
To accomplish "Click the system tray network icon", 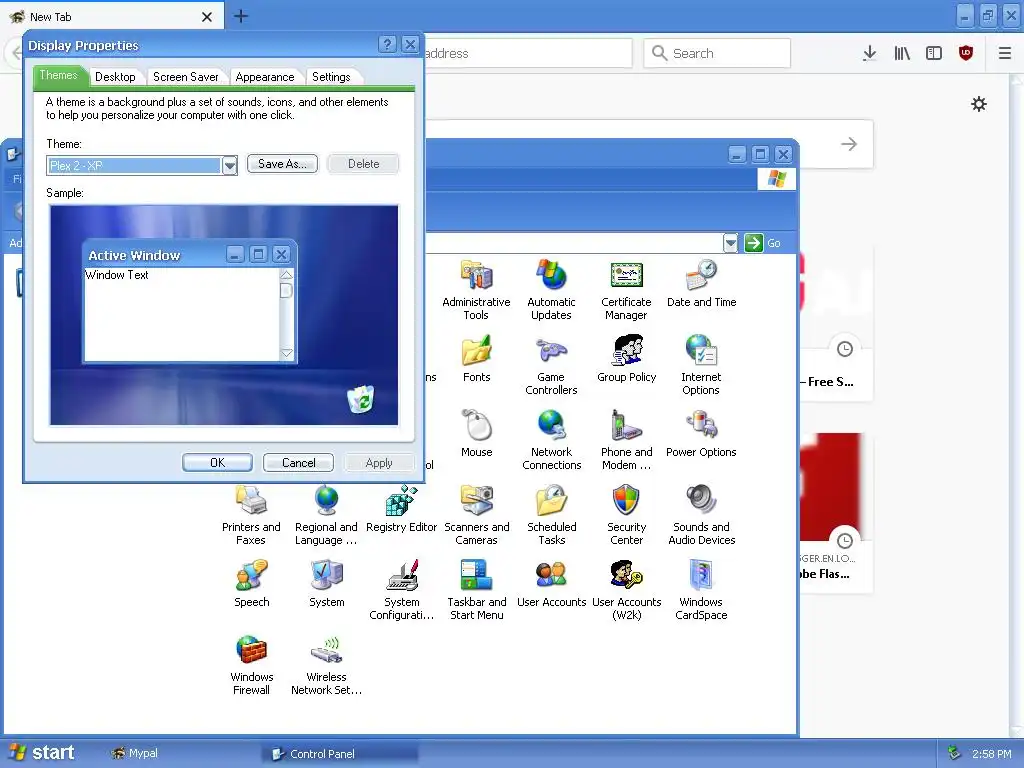I will click(x=953, y=753).
